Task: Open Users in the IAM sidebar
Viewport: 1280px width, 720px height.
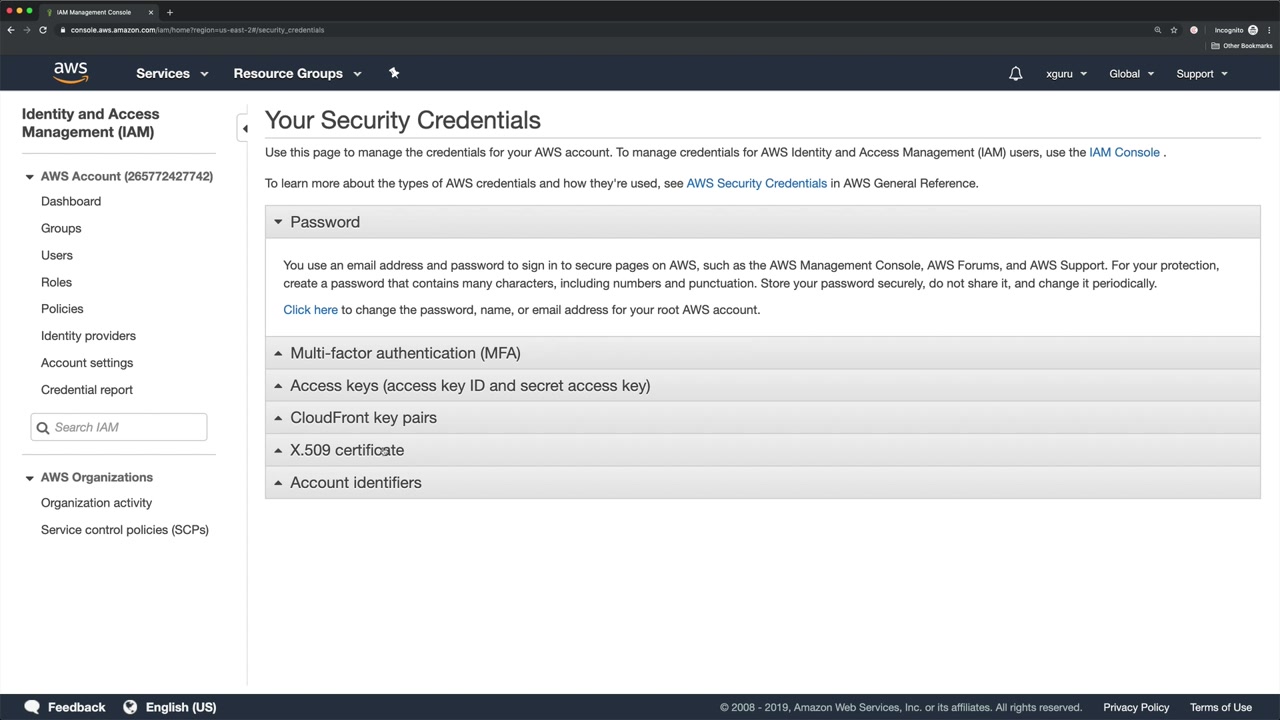Action: tap(57, 255)
